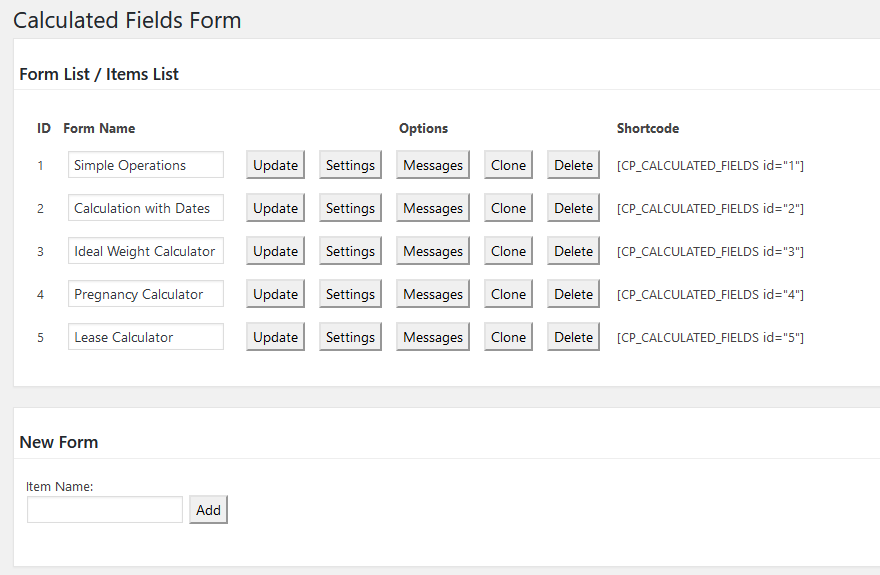Click the Lease Calculator name field

[145, 338]
